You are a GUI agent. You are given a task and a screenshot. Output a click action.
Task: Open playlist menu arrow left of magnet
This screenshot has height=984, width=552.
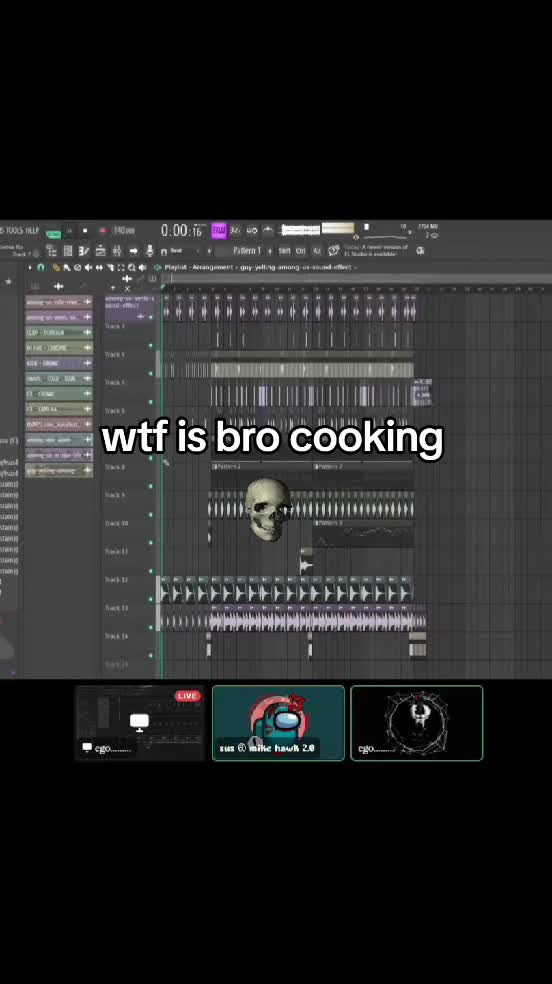click(x=29, y=267)
